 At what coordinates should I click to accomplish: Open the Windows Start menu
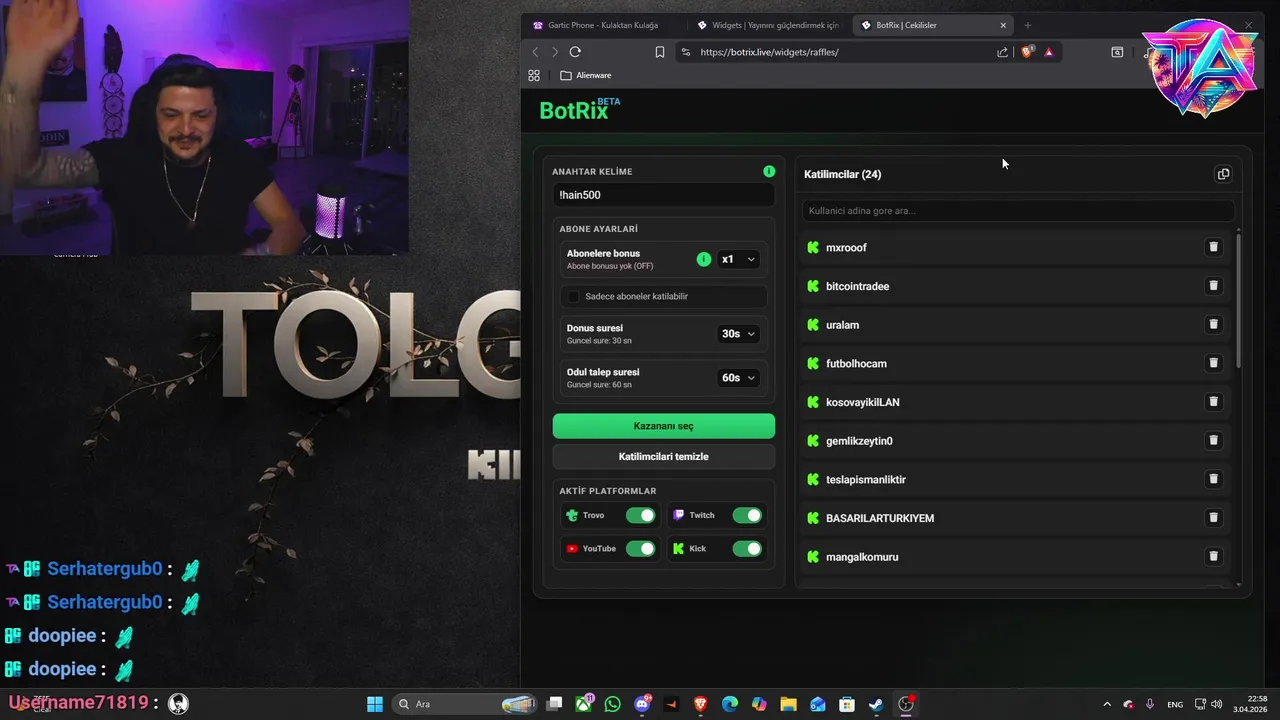375,704
